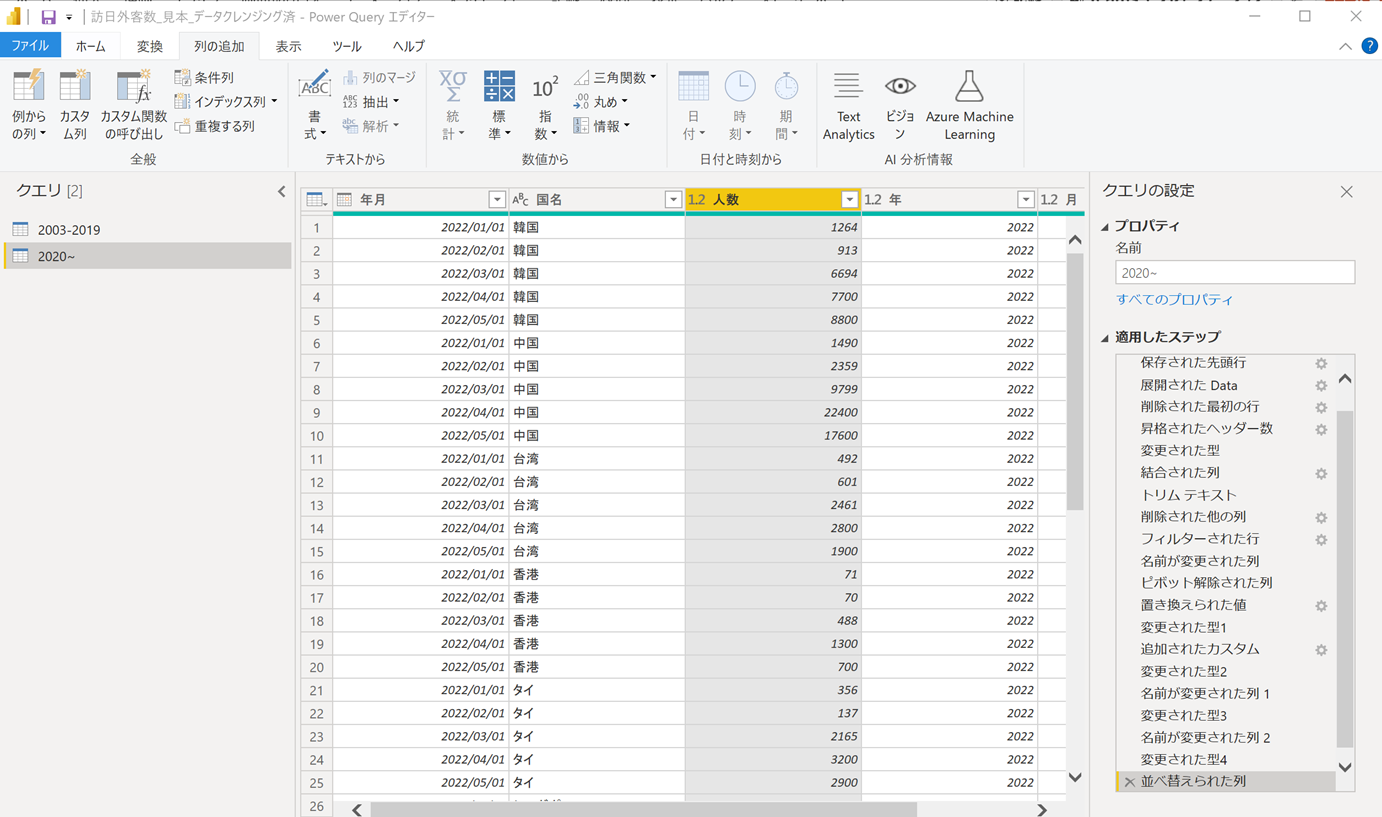Select row number 10 in the grid
This screenshot has height=817, width=1382.
(317, 436)
